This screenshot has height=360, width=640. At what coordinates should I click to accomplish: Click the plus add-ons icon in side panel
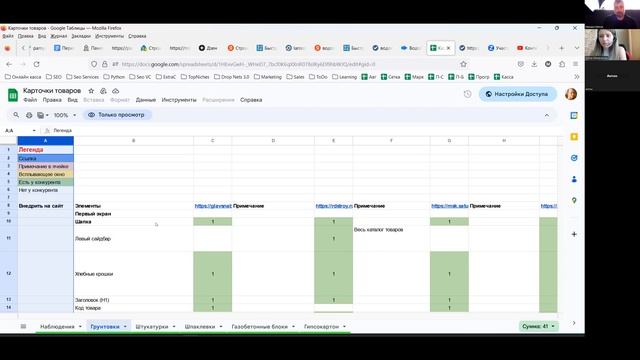coord(574,234)
